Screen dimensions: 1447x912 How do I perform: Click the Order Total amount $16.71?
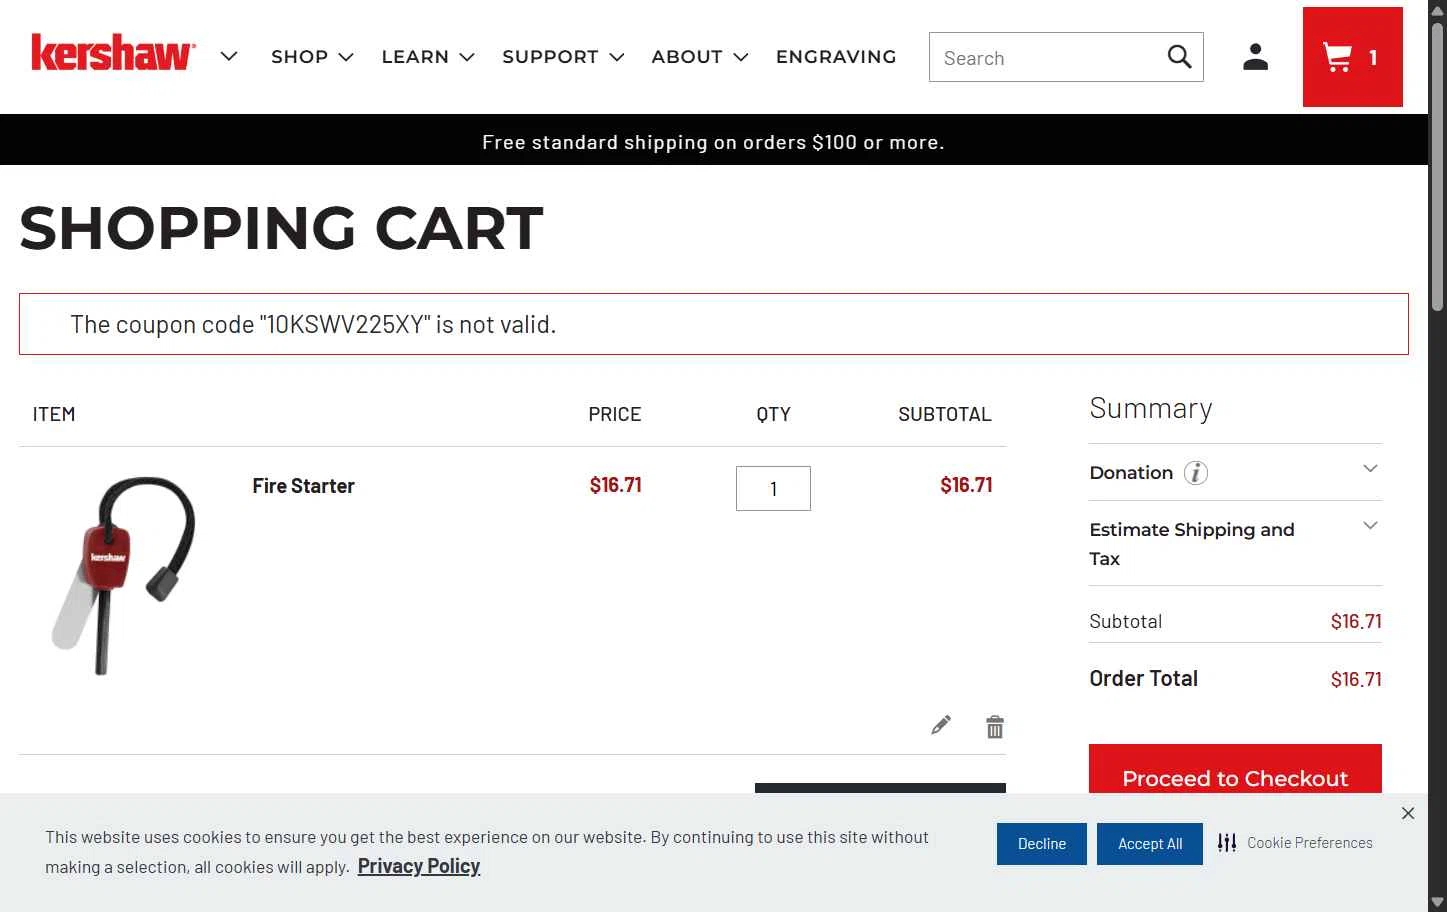coord(1356,679)
